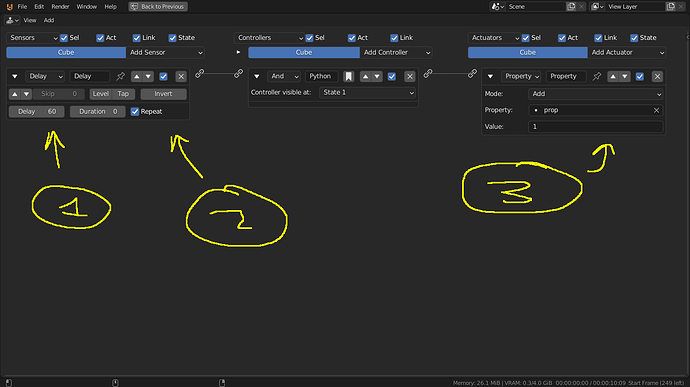Open Add Controller dropdown

click(396, 52)
